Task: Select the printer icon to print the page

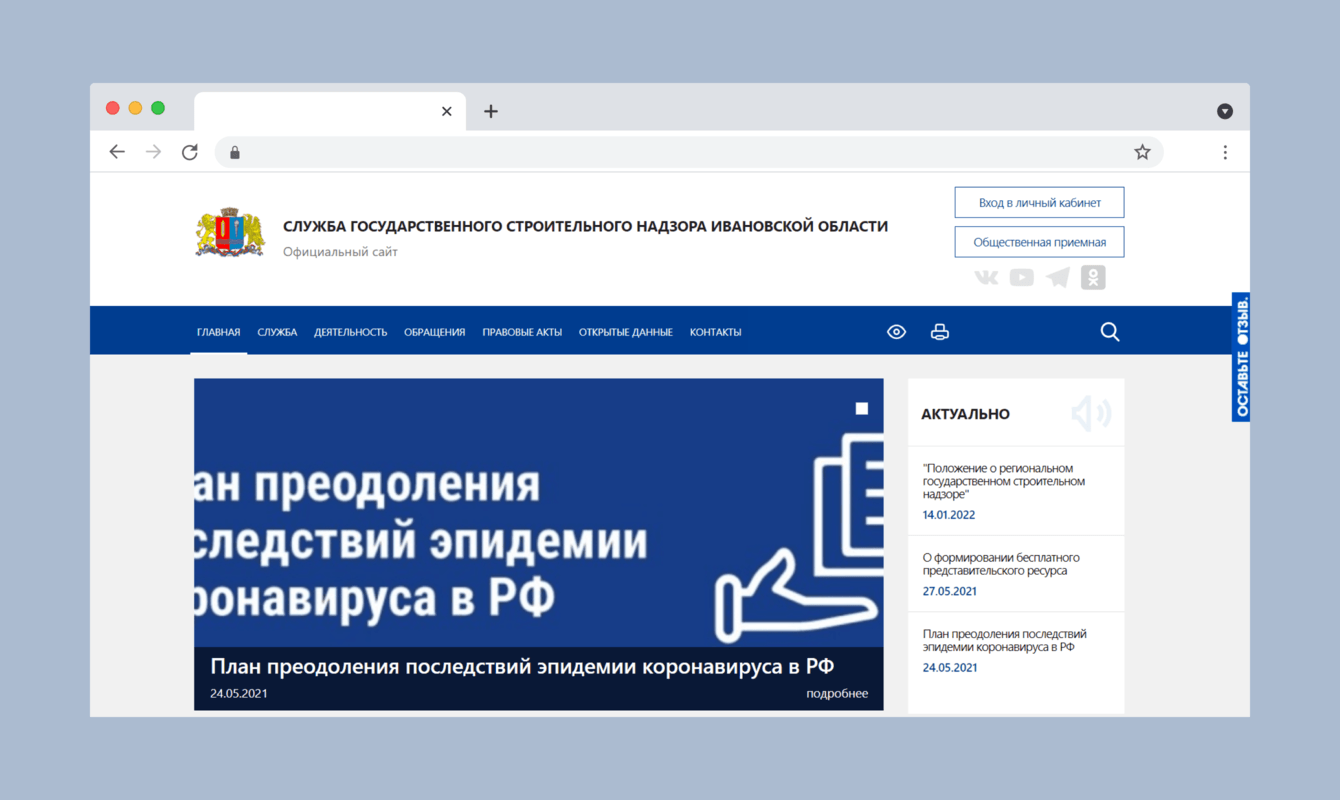Action: (939, 331)
